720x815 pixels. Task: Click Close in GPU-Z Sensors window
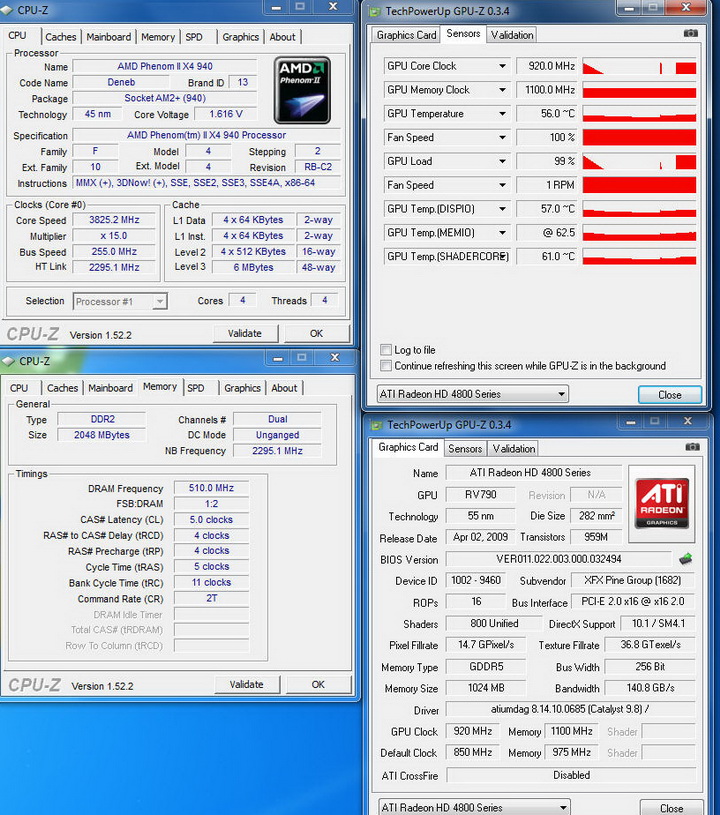[670, 395]
